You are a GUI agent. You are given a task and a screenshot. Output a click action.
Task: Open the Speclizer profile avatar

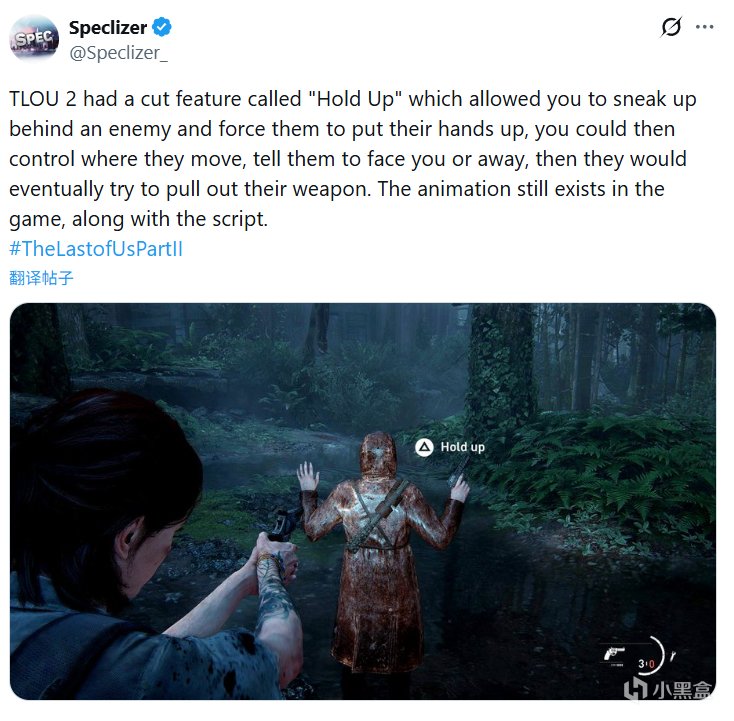click(x=35, y=39)
